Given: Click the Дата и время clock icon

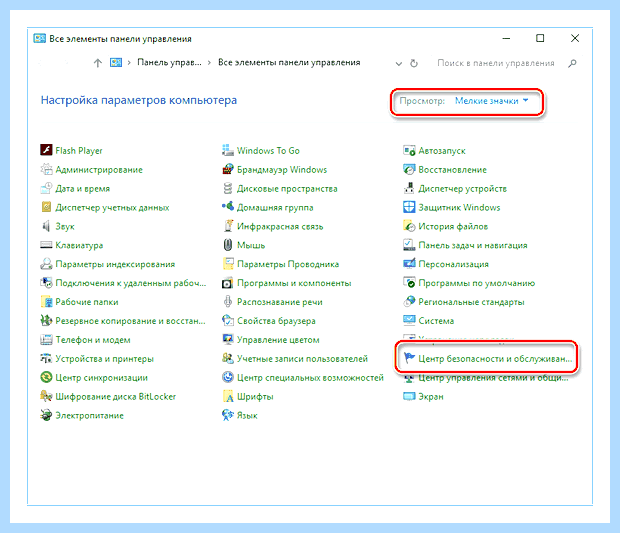Looking at the screenshot, I should (46, 188).
